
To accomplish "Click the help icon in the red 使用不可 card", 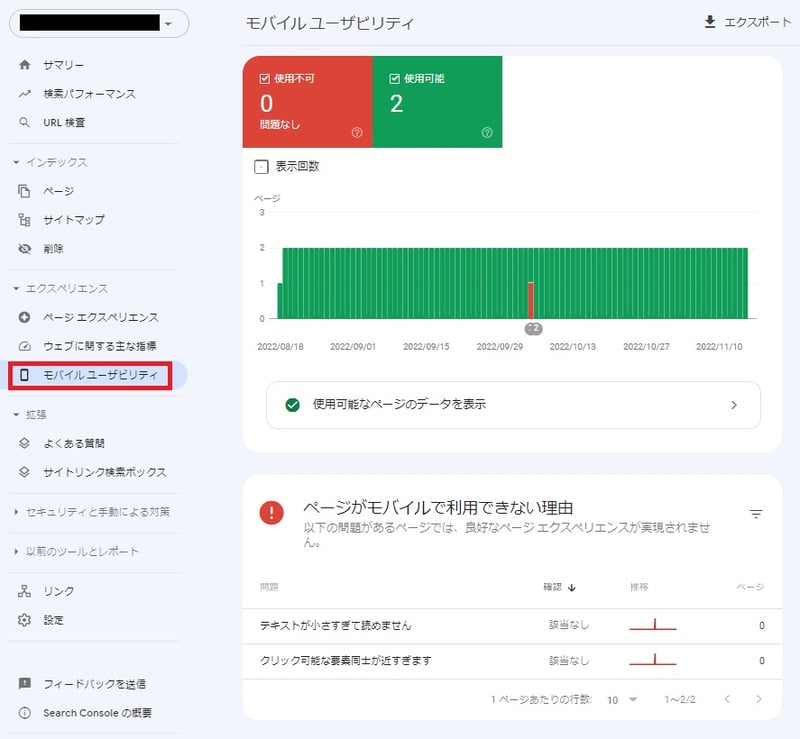I will coord(357,133).
